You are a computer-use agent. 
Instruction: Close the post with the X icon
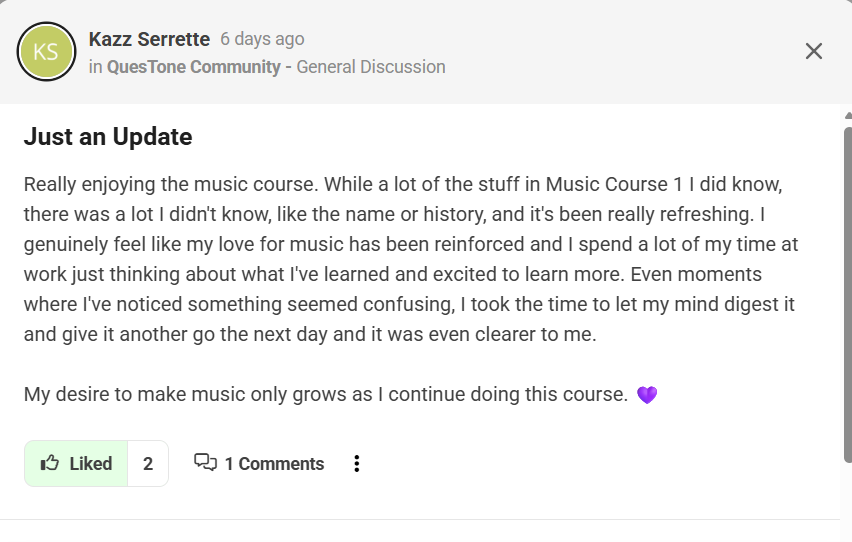(x=814, y=51)
